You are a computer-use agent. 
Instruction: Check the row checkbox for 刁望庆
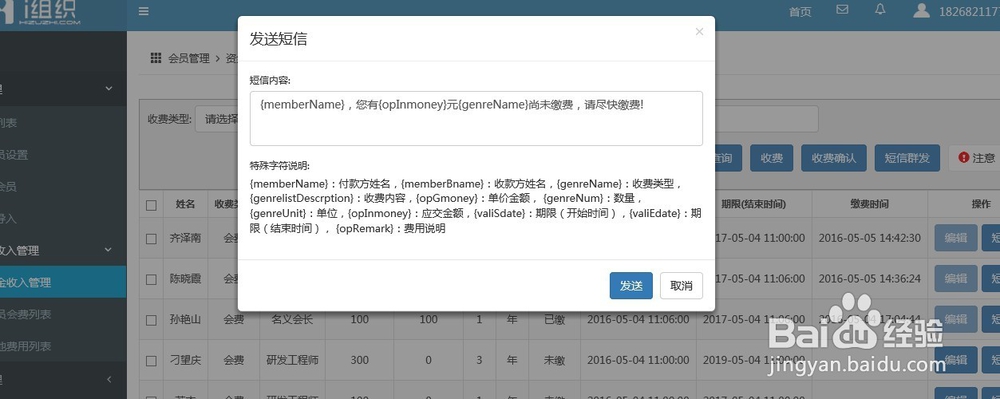[151, 361]
